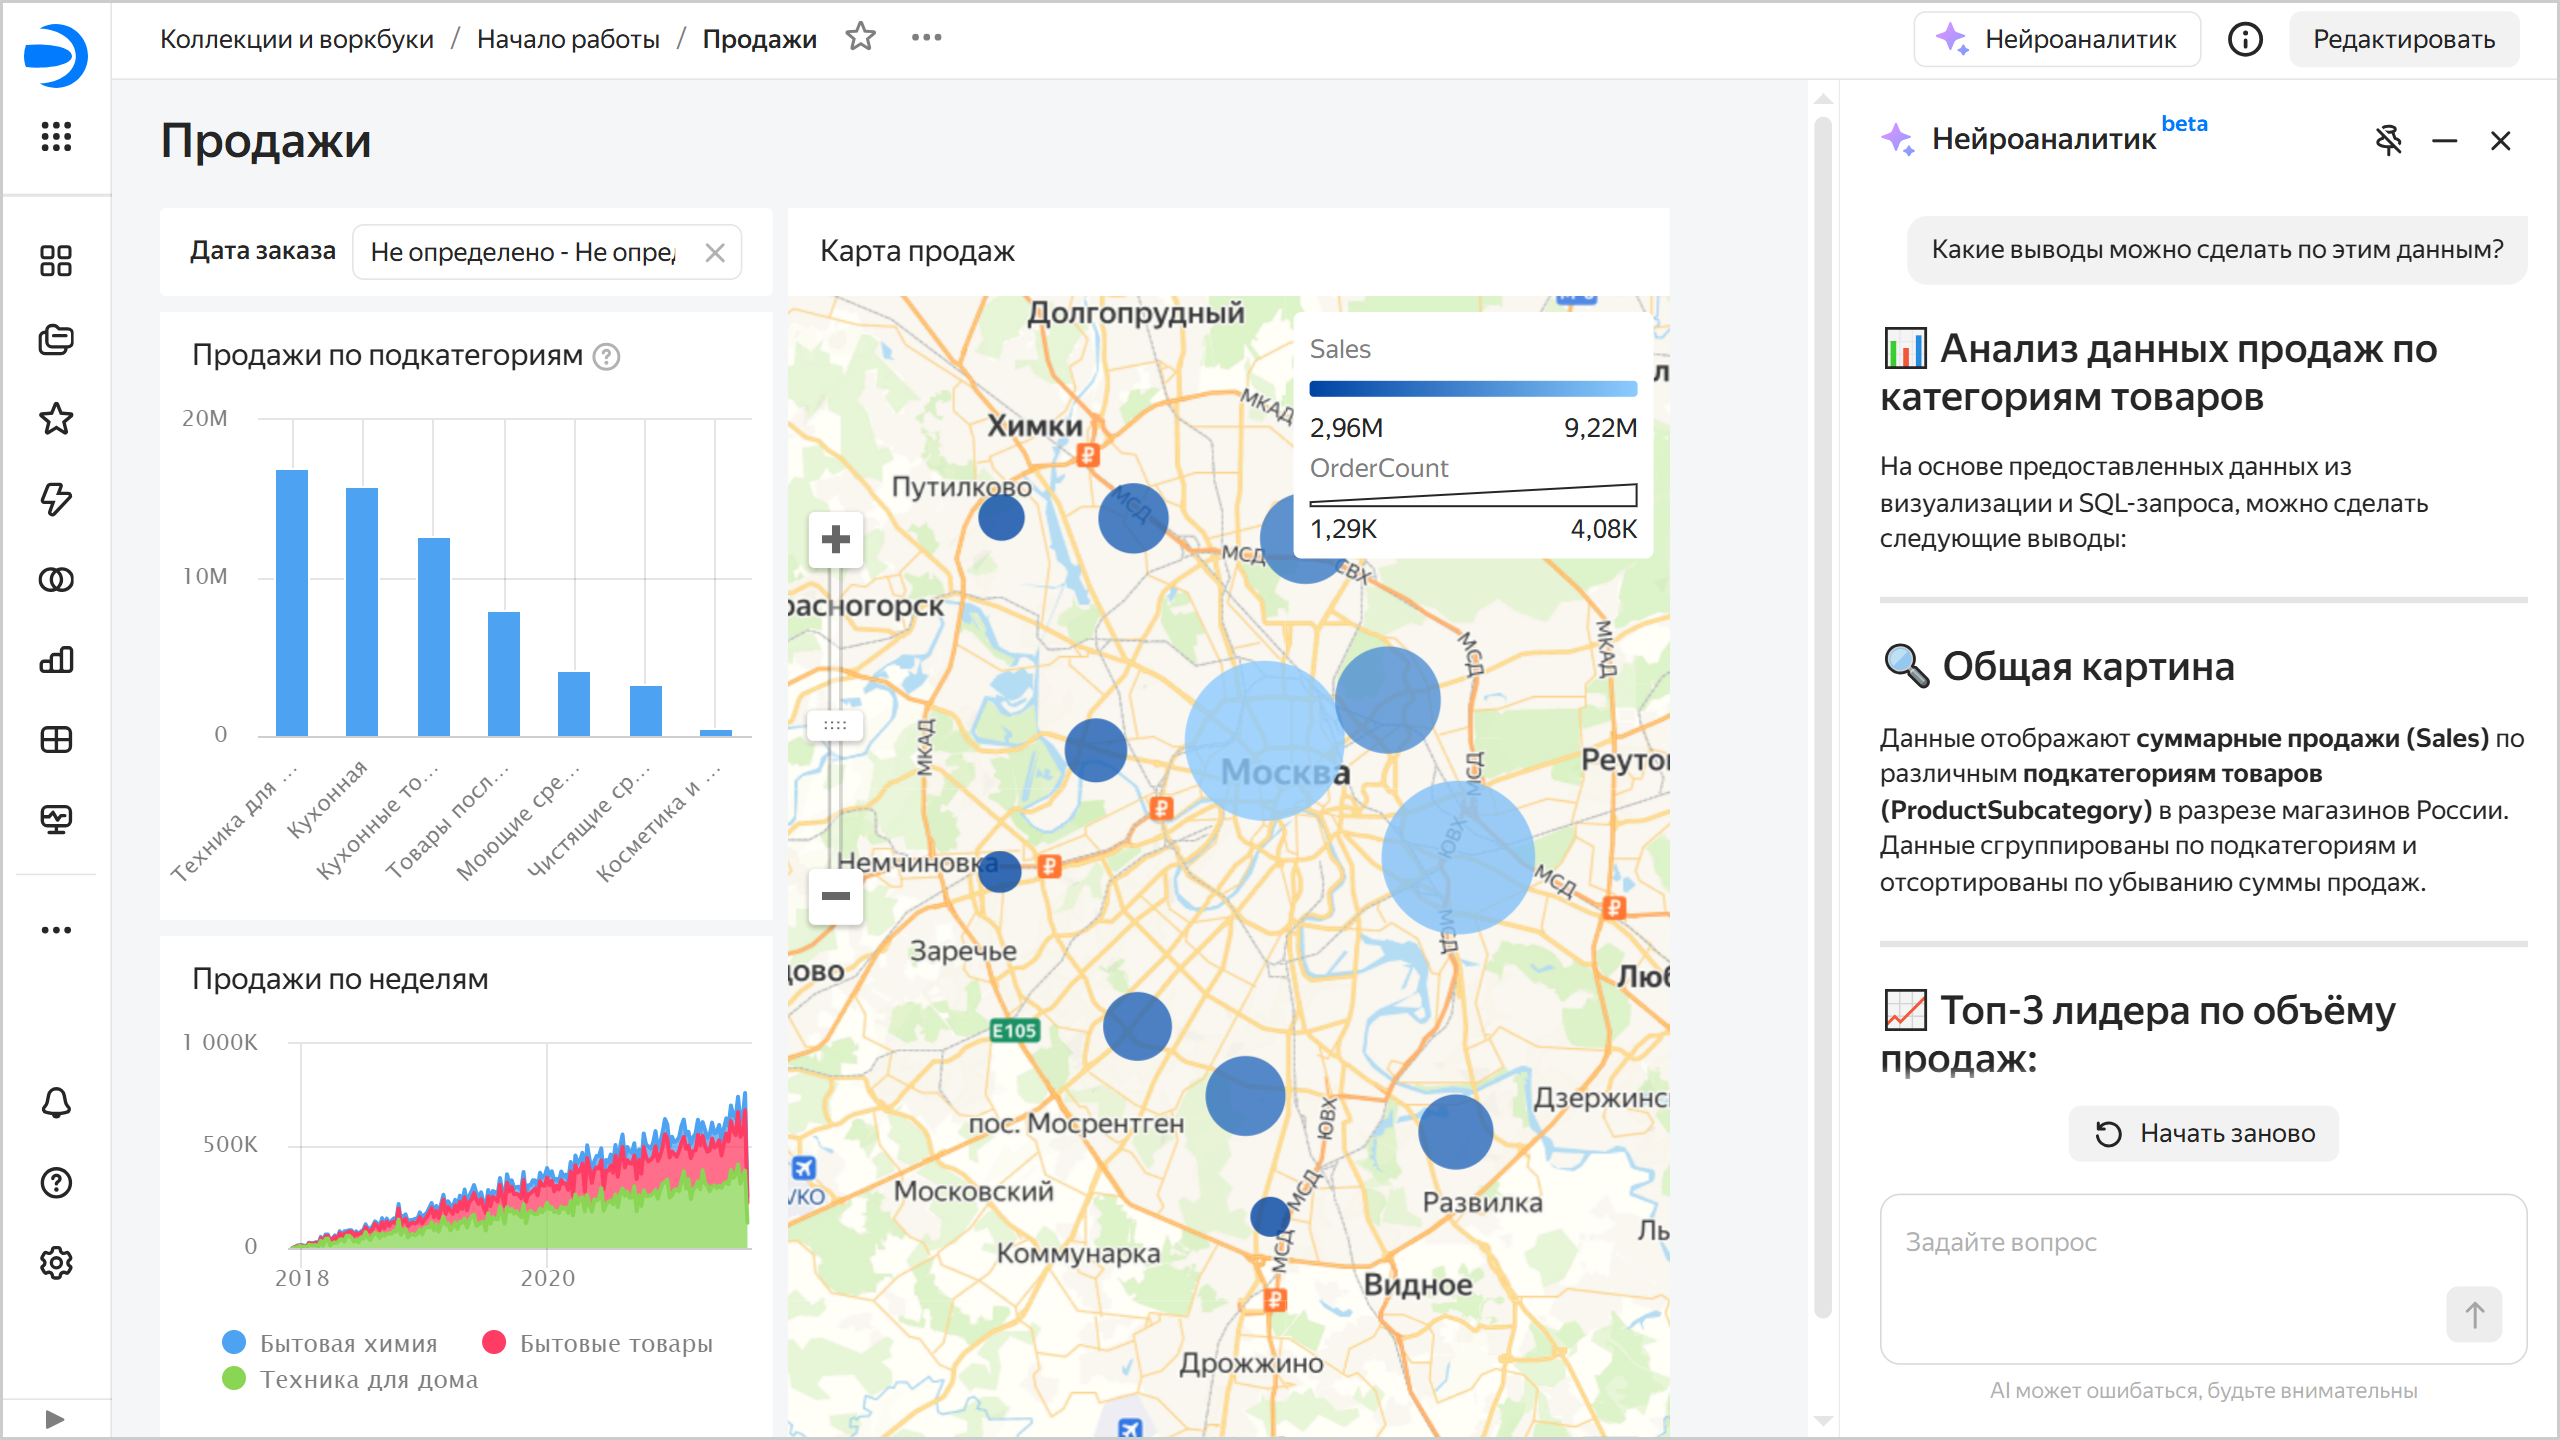
Task: Open the apps grid menu in sidebar
Action: point(56,136)
